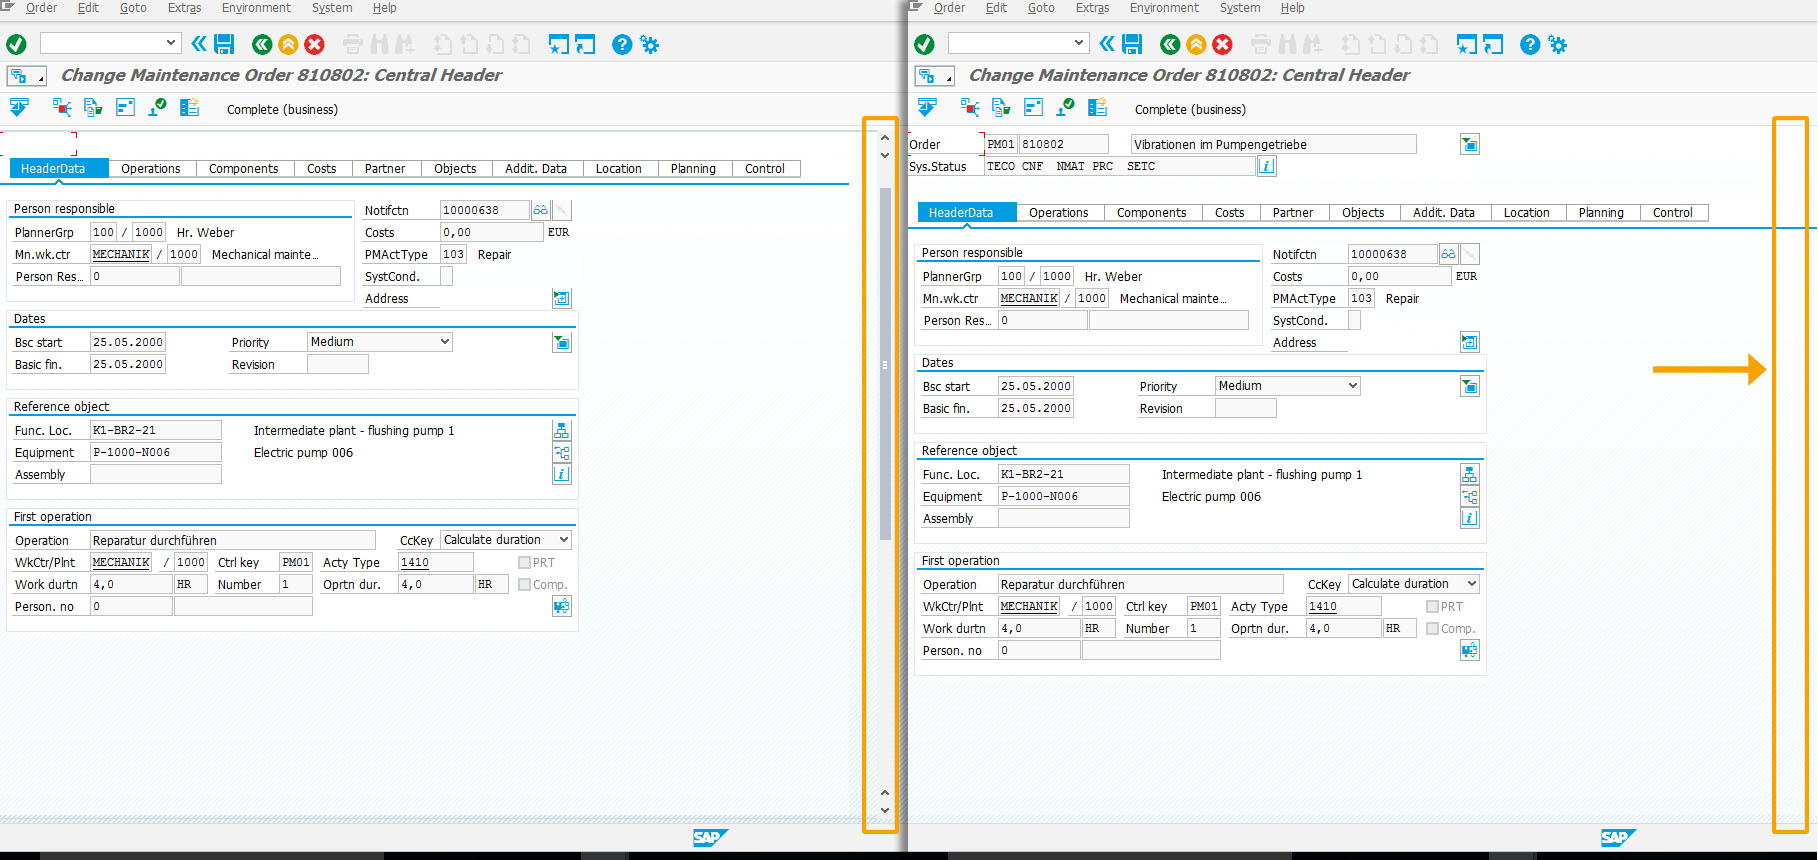The image size is (1818, 860).
Task: Save the order in right window
Action: [x=1132, y=44]
